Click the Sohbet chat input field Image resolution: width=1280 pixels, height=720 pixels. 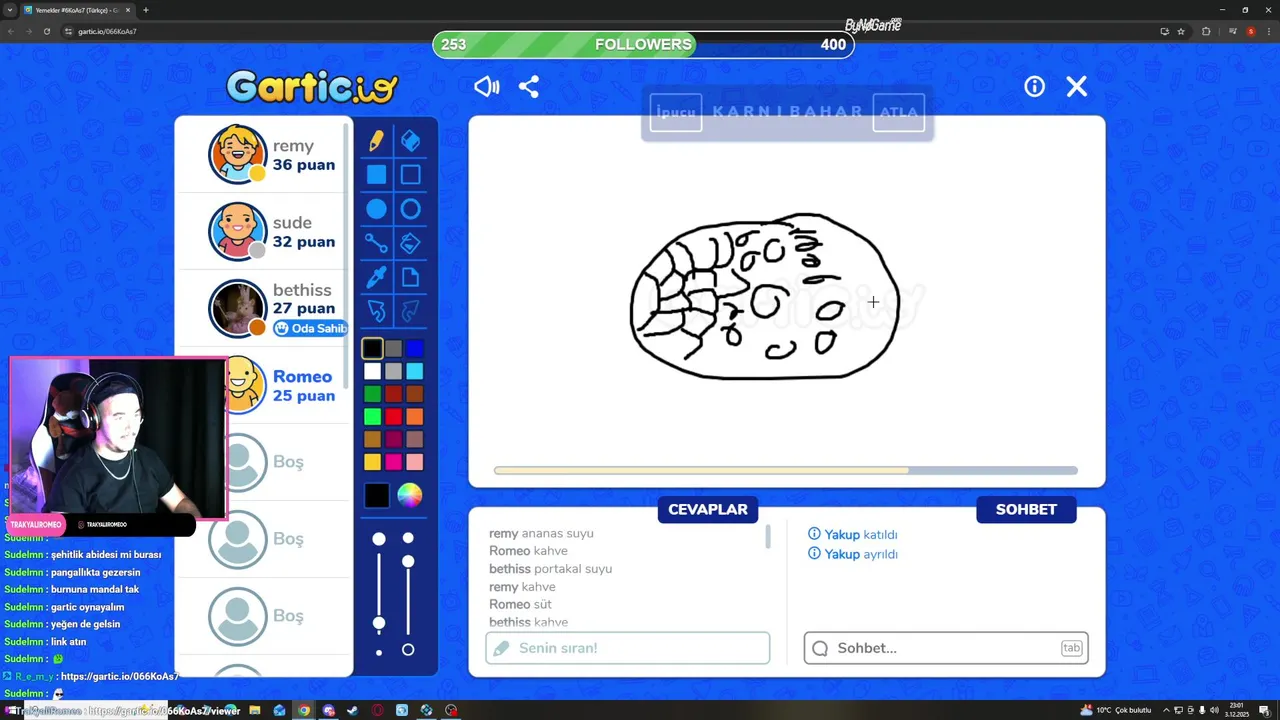[946, 648]
